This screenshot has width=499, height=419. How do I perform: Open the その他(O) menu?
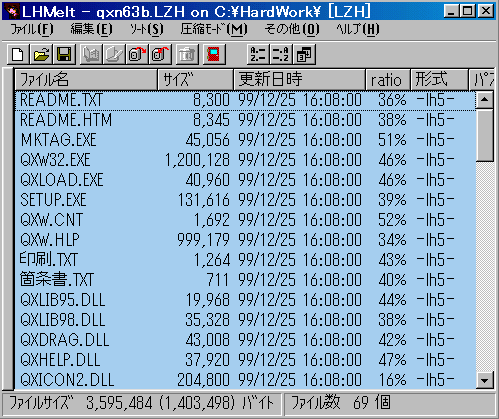click(292, 30)
